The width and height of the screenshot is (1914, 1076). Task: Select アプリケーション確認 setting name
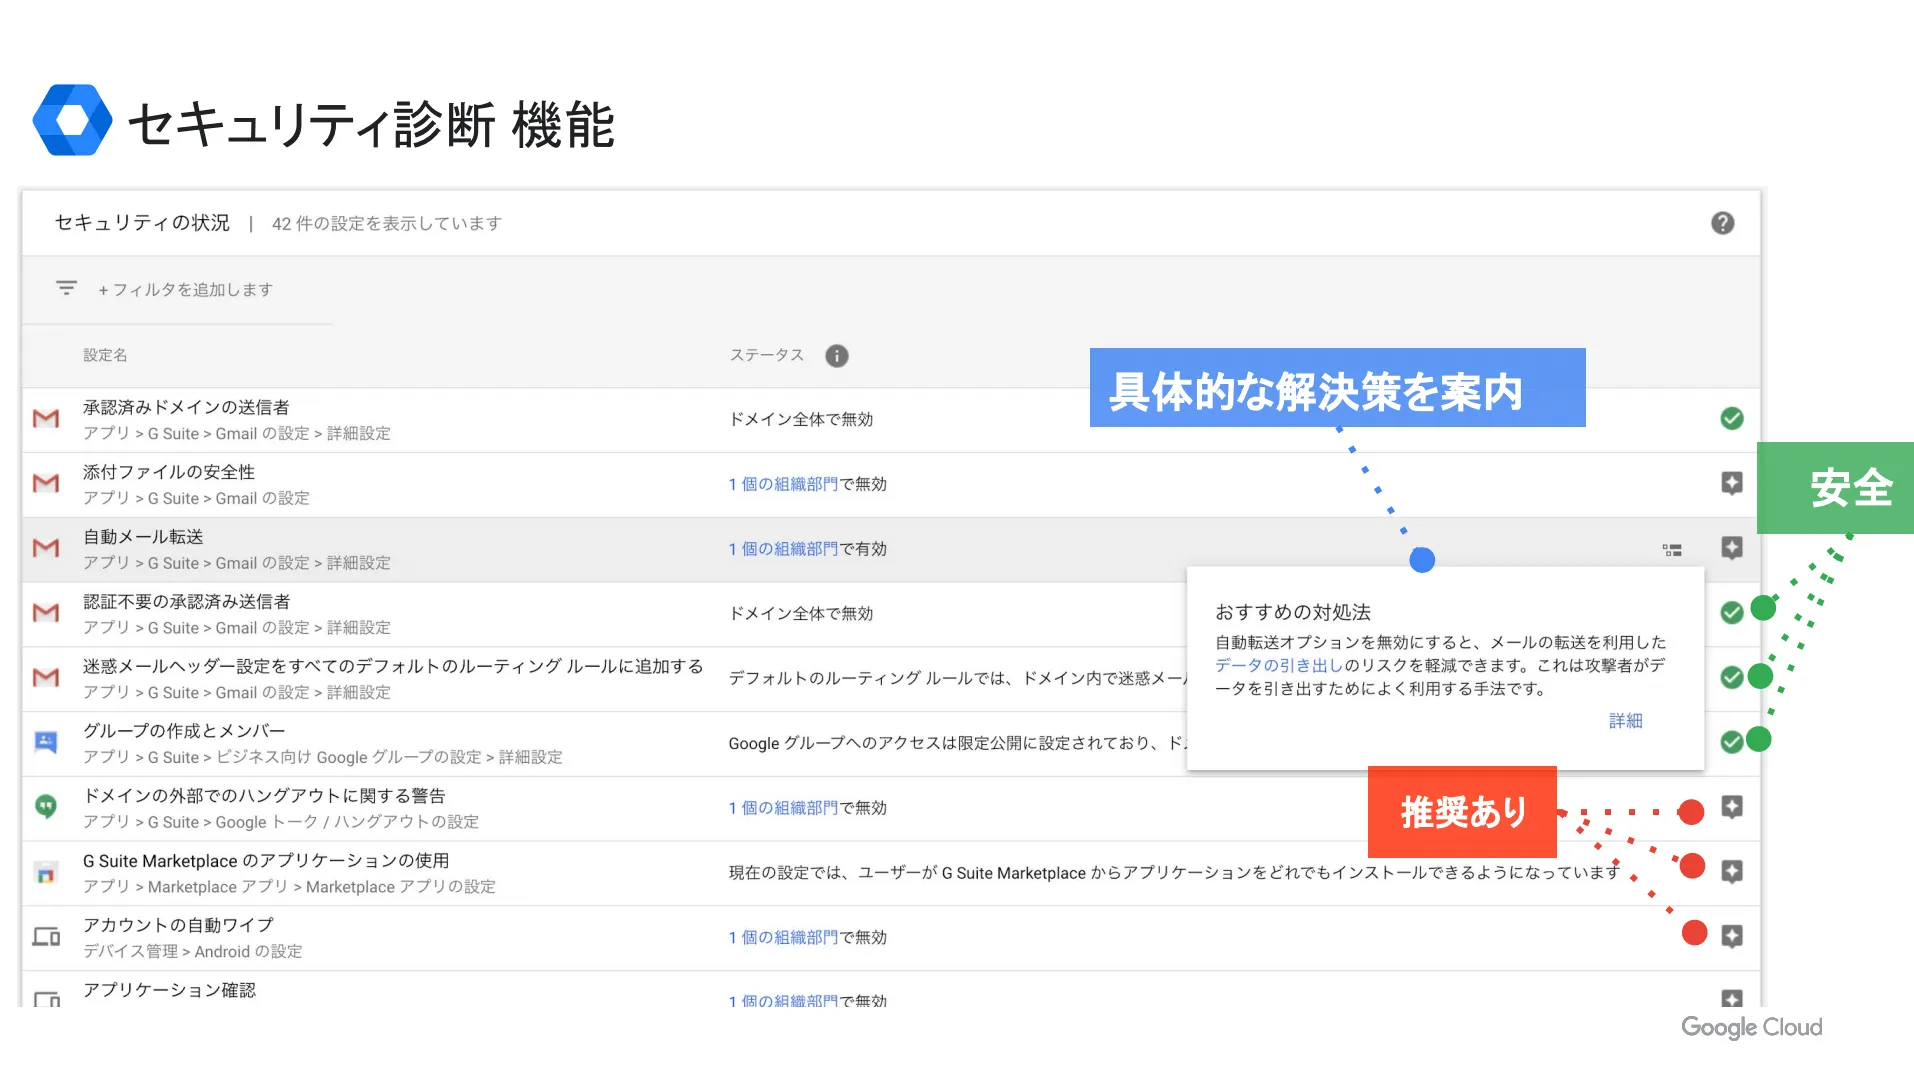tap(169, 990)
